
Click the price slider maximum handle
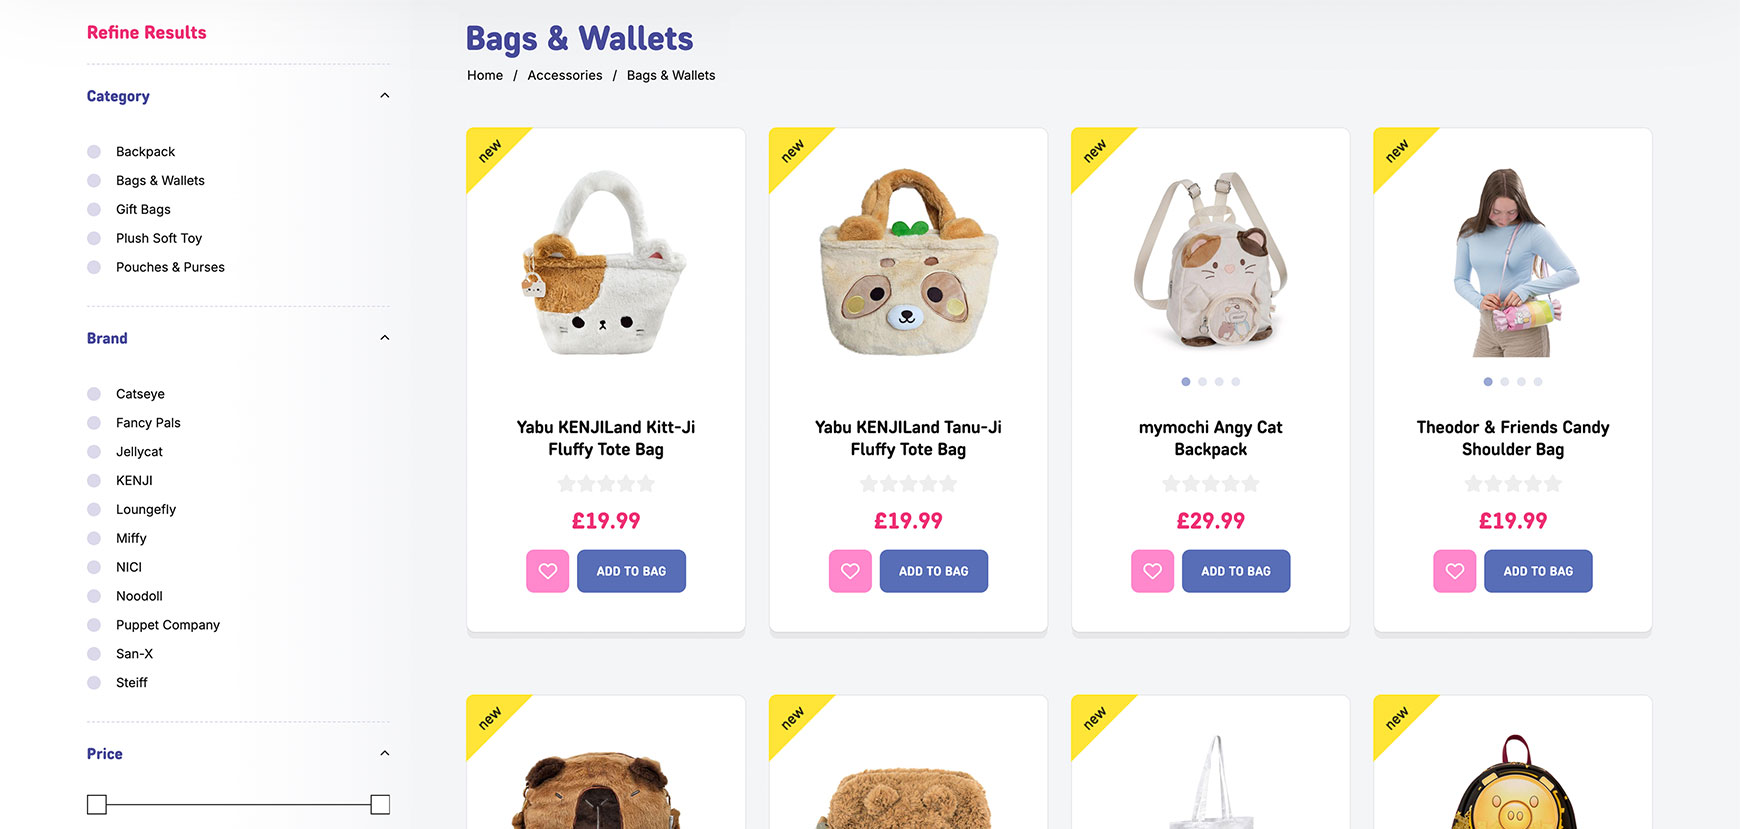(380, 805)
